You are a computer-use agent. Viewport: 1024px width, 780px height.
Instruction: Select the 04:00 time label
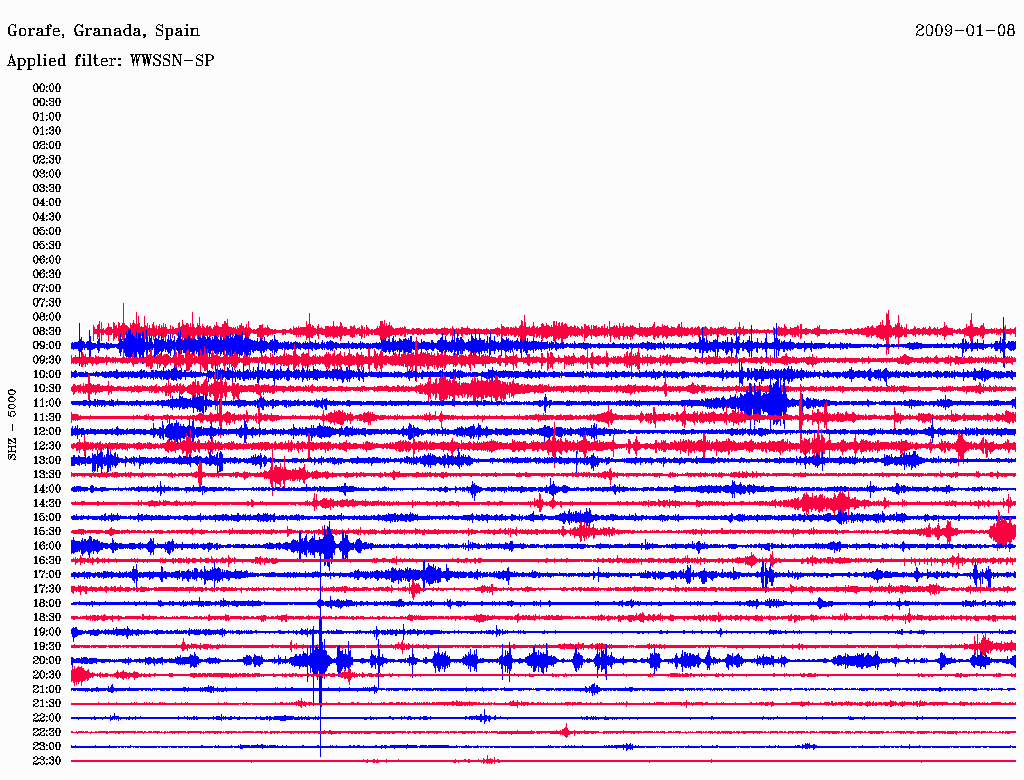coord(46,203)
